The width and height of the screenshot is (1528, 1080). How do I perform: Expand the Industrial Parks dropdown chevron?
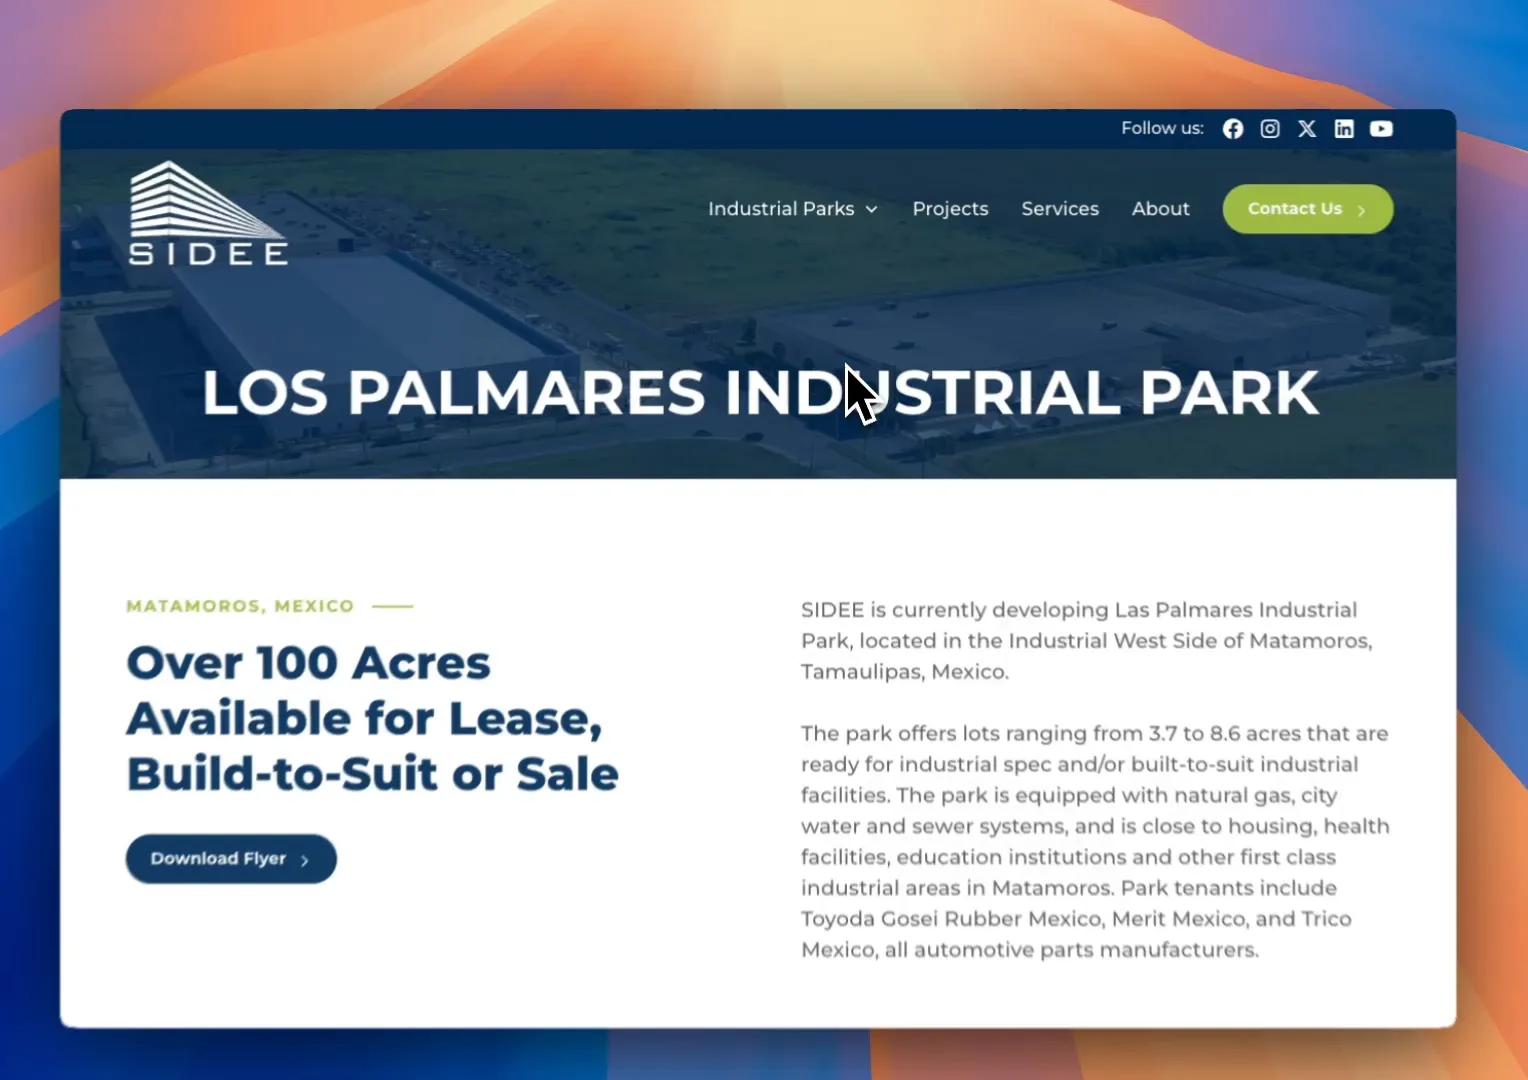click(871, 210)
